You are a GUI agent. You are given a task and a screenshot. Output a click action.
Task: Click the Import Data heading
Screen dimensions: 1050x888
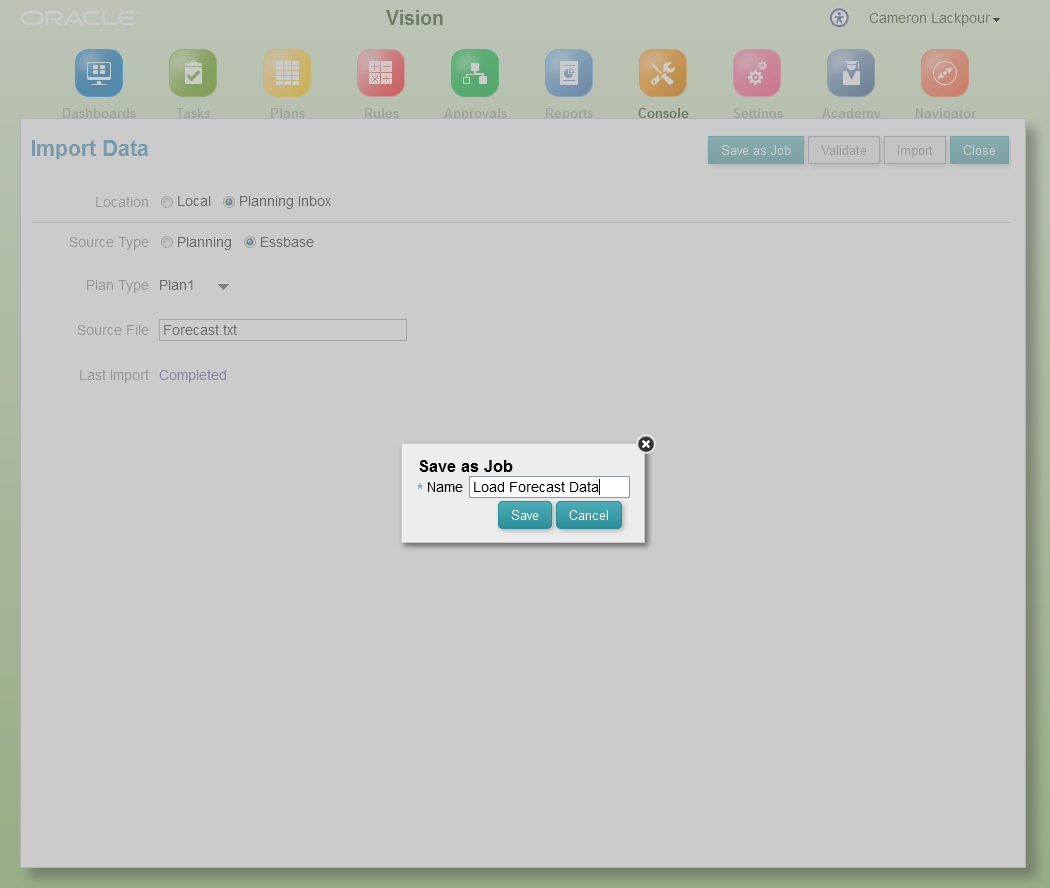90,149
